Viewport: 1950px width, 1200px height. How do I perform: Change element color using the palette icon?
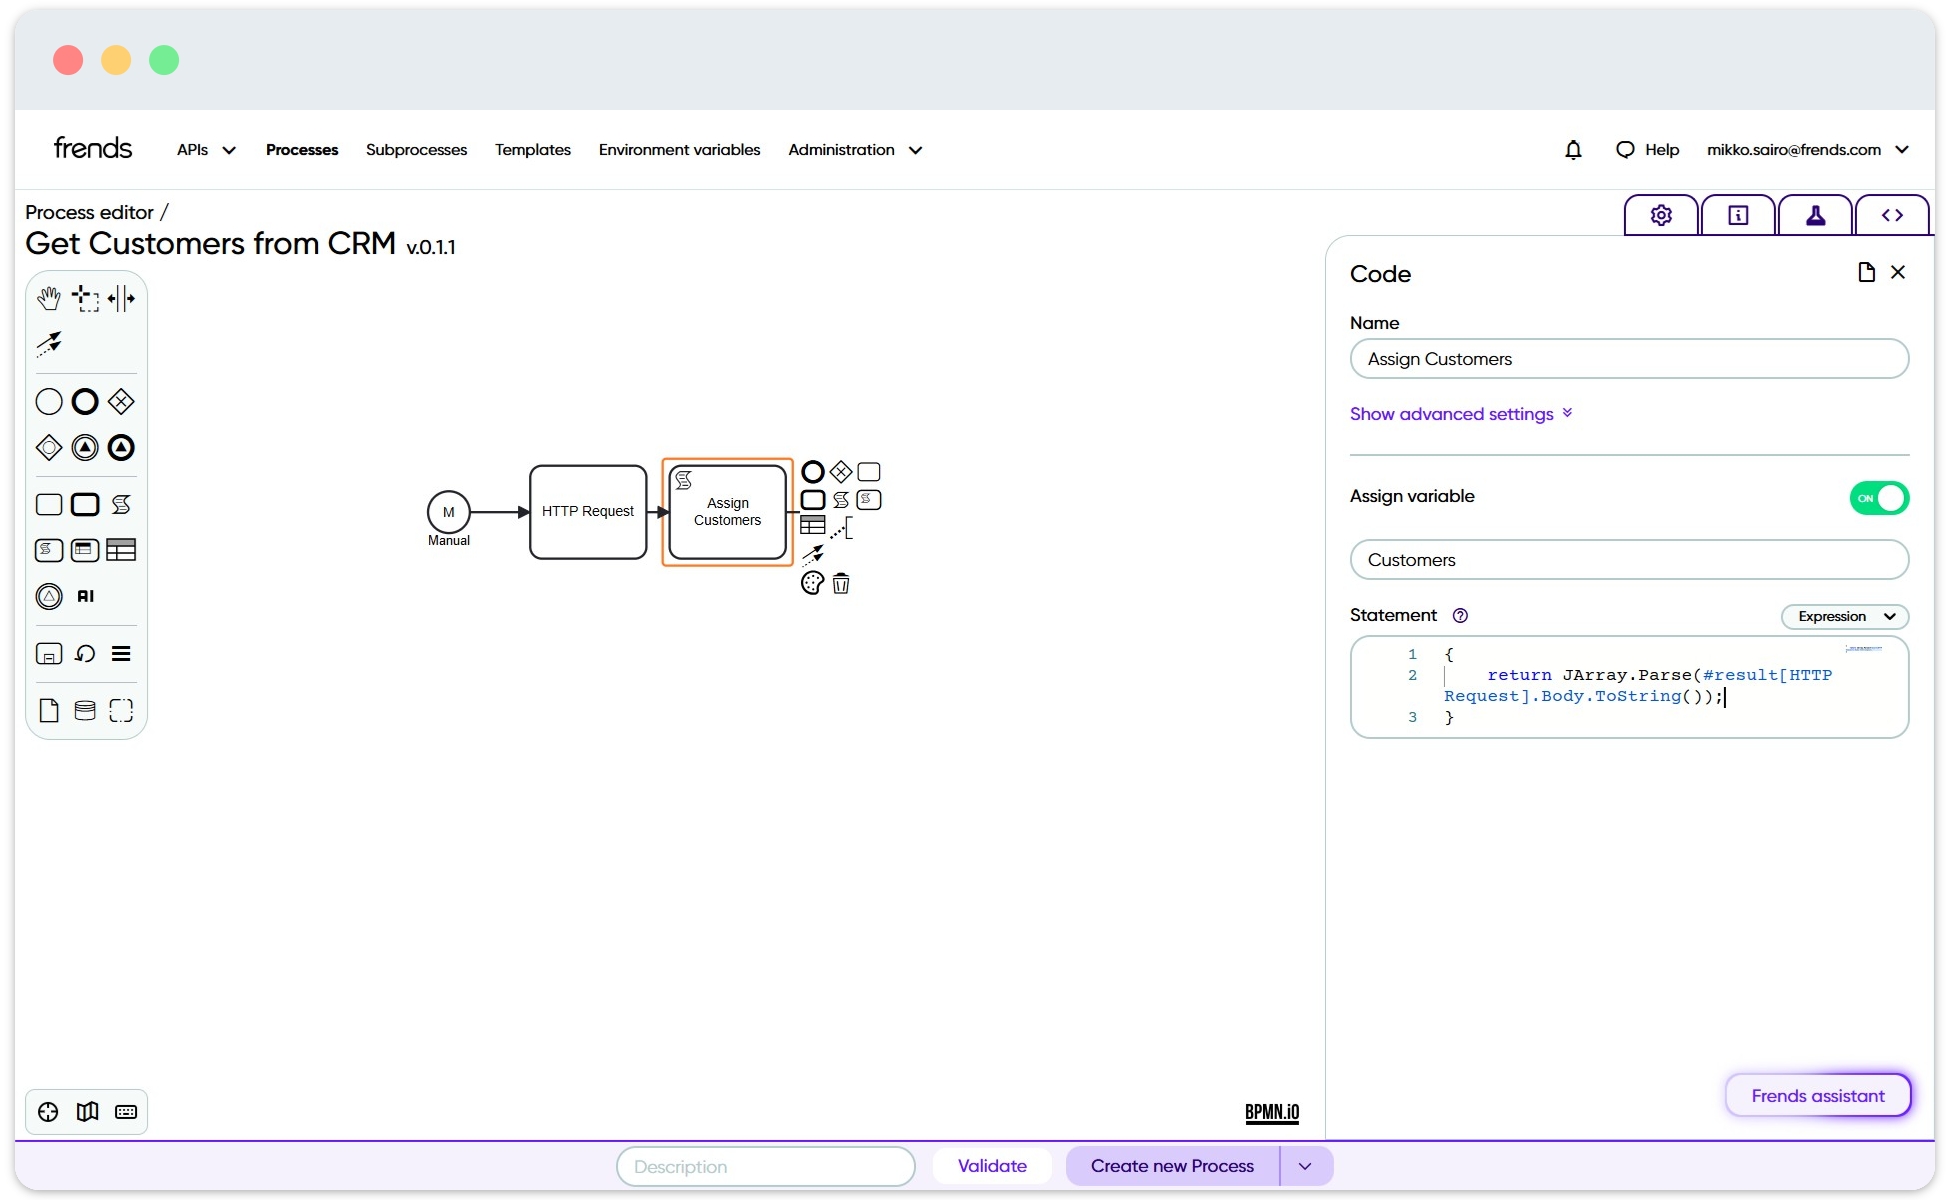pos(811,583)
